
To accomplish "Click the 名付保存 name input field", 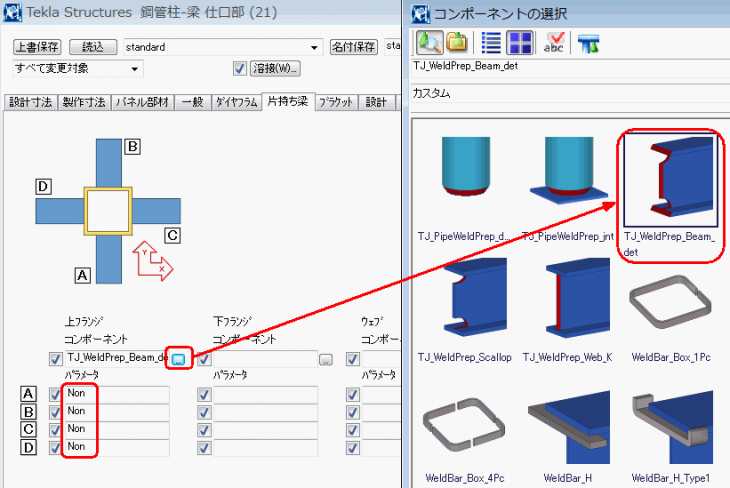I will (x=392, y=47).
